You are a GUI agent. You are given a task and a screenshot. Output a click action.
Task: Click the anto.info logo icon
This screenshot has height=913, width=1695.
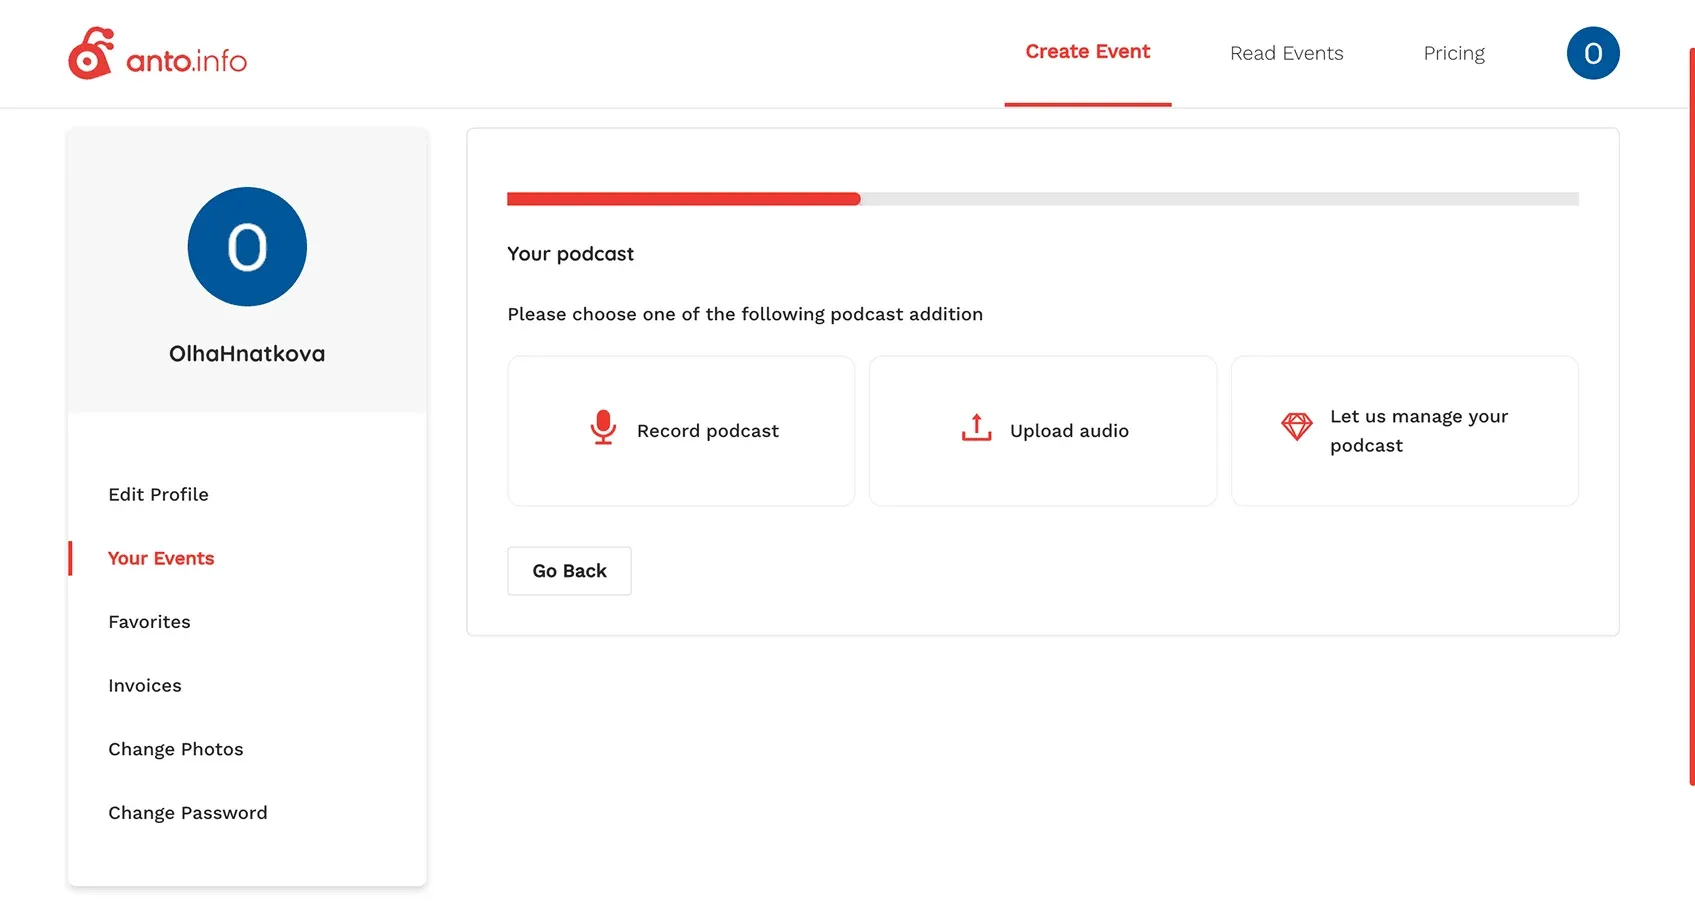click(91, 54)
